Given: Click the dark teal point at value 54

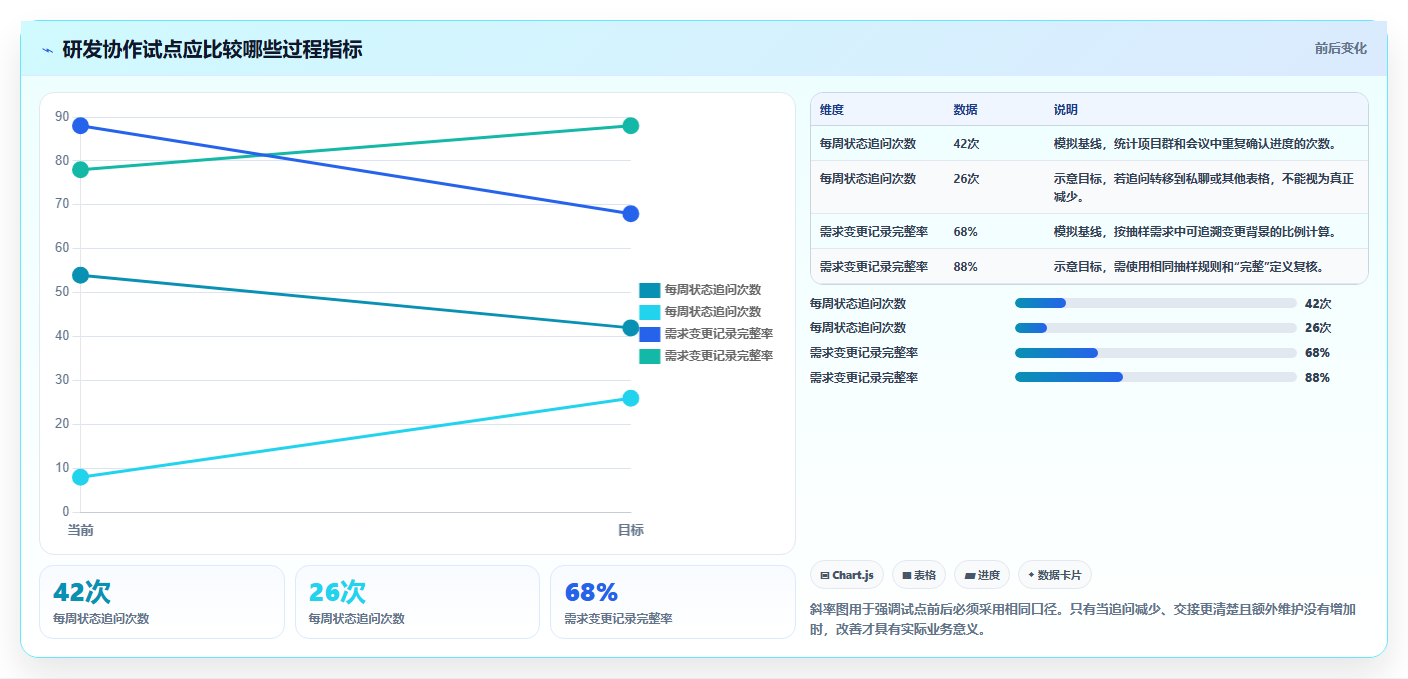Looking at the screenshot, I should click(81, 275).
